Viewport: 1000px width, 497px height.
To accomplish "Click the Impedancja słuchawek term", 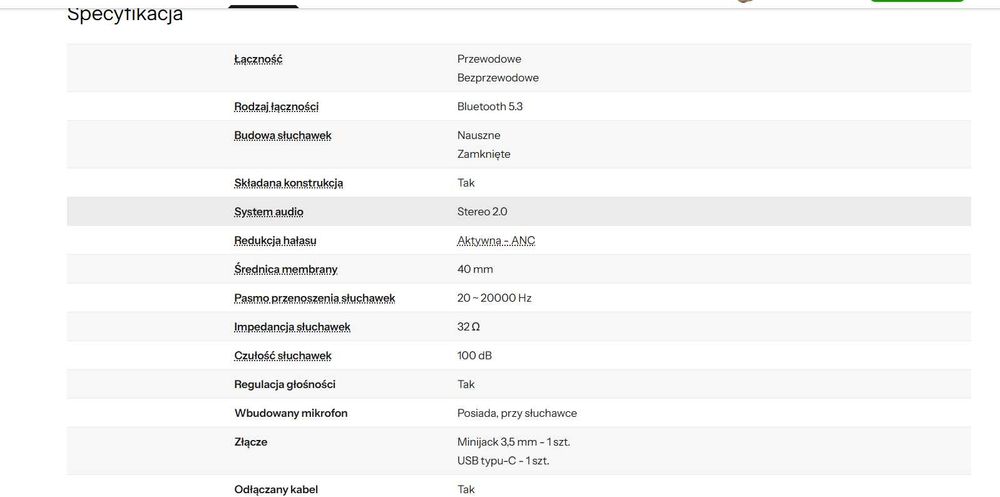I will [x=292, y=327].
